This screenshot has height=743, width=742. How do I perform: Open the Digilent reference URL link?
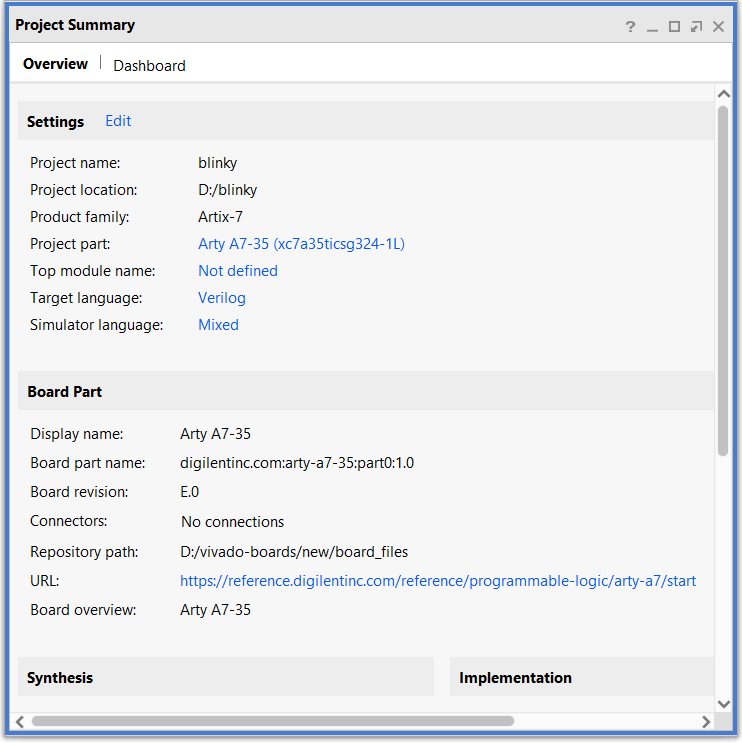[x=438, y=581]
